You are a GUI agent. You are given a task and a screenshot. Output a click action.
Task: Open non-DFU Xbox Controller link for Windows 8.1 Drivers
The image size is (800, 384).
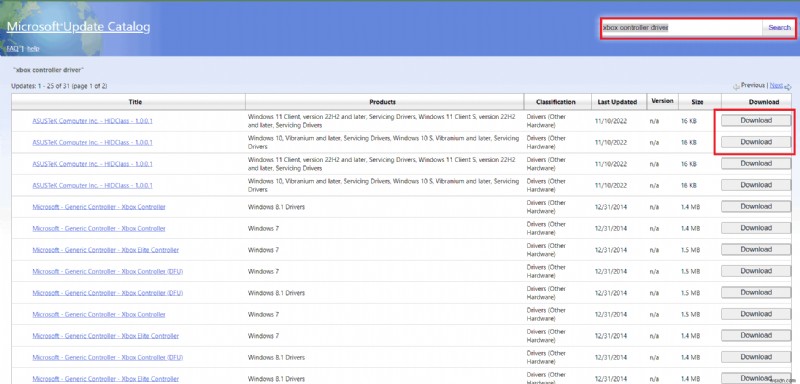coord(99,207)
